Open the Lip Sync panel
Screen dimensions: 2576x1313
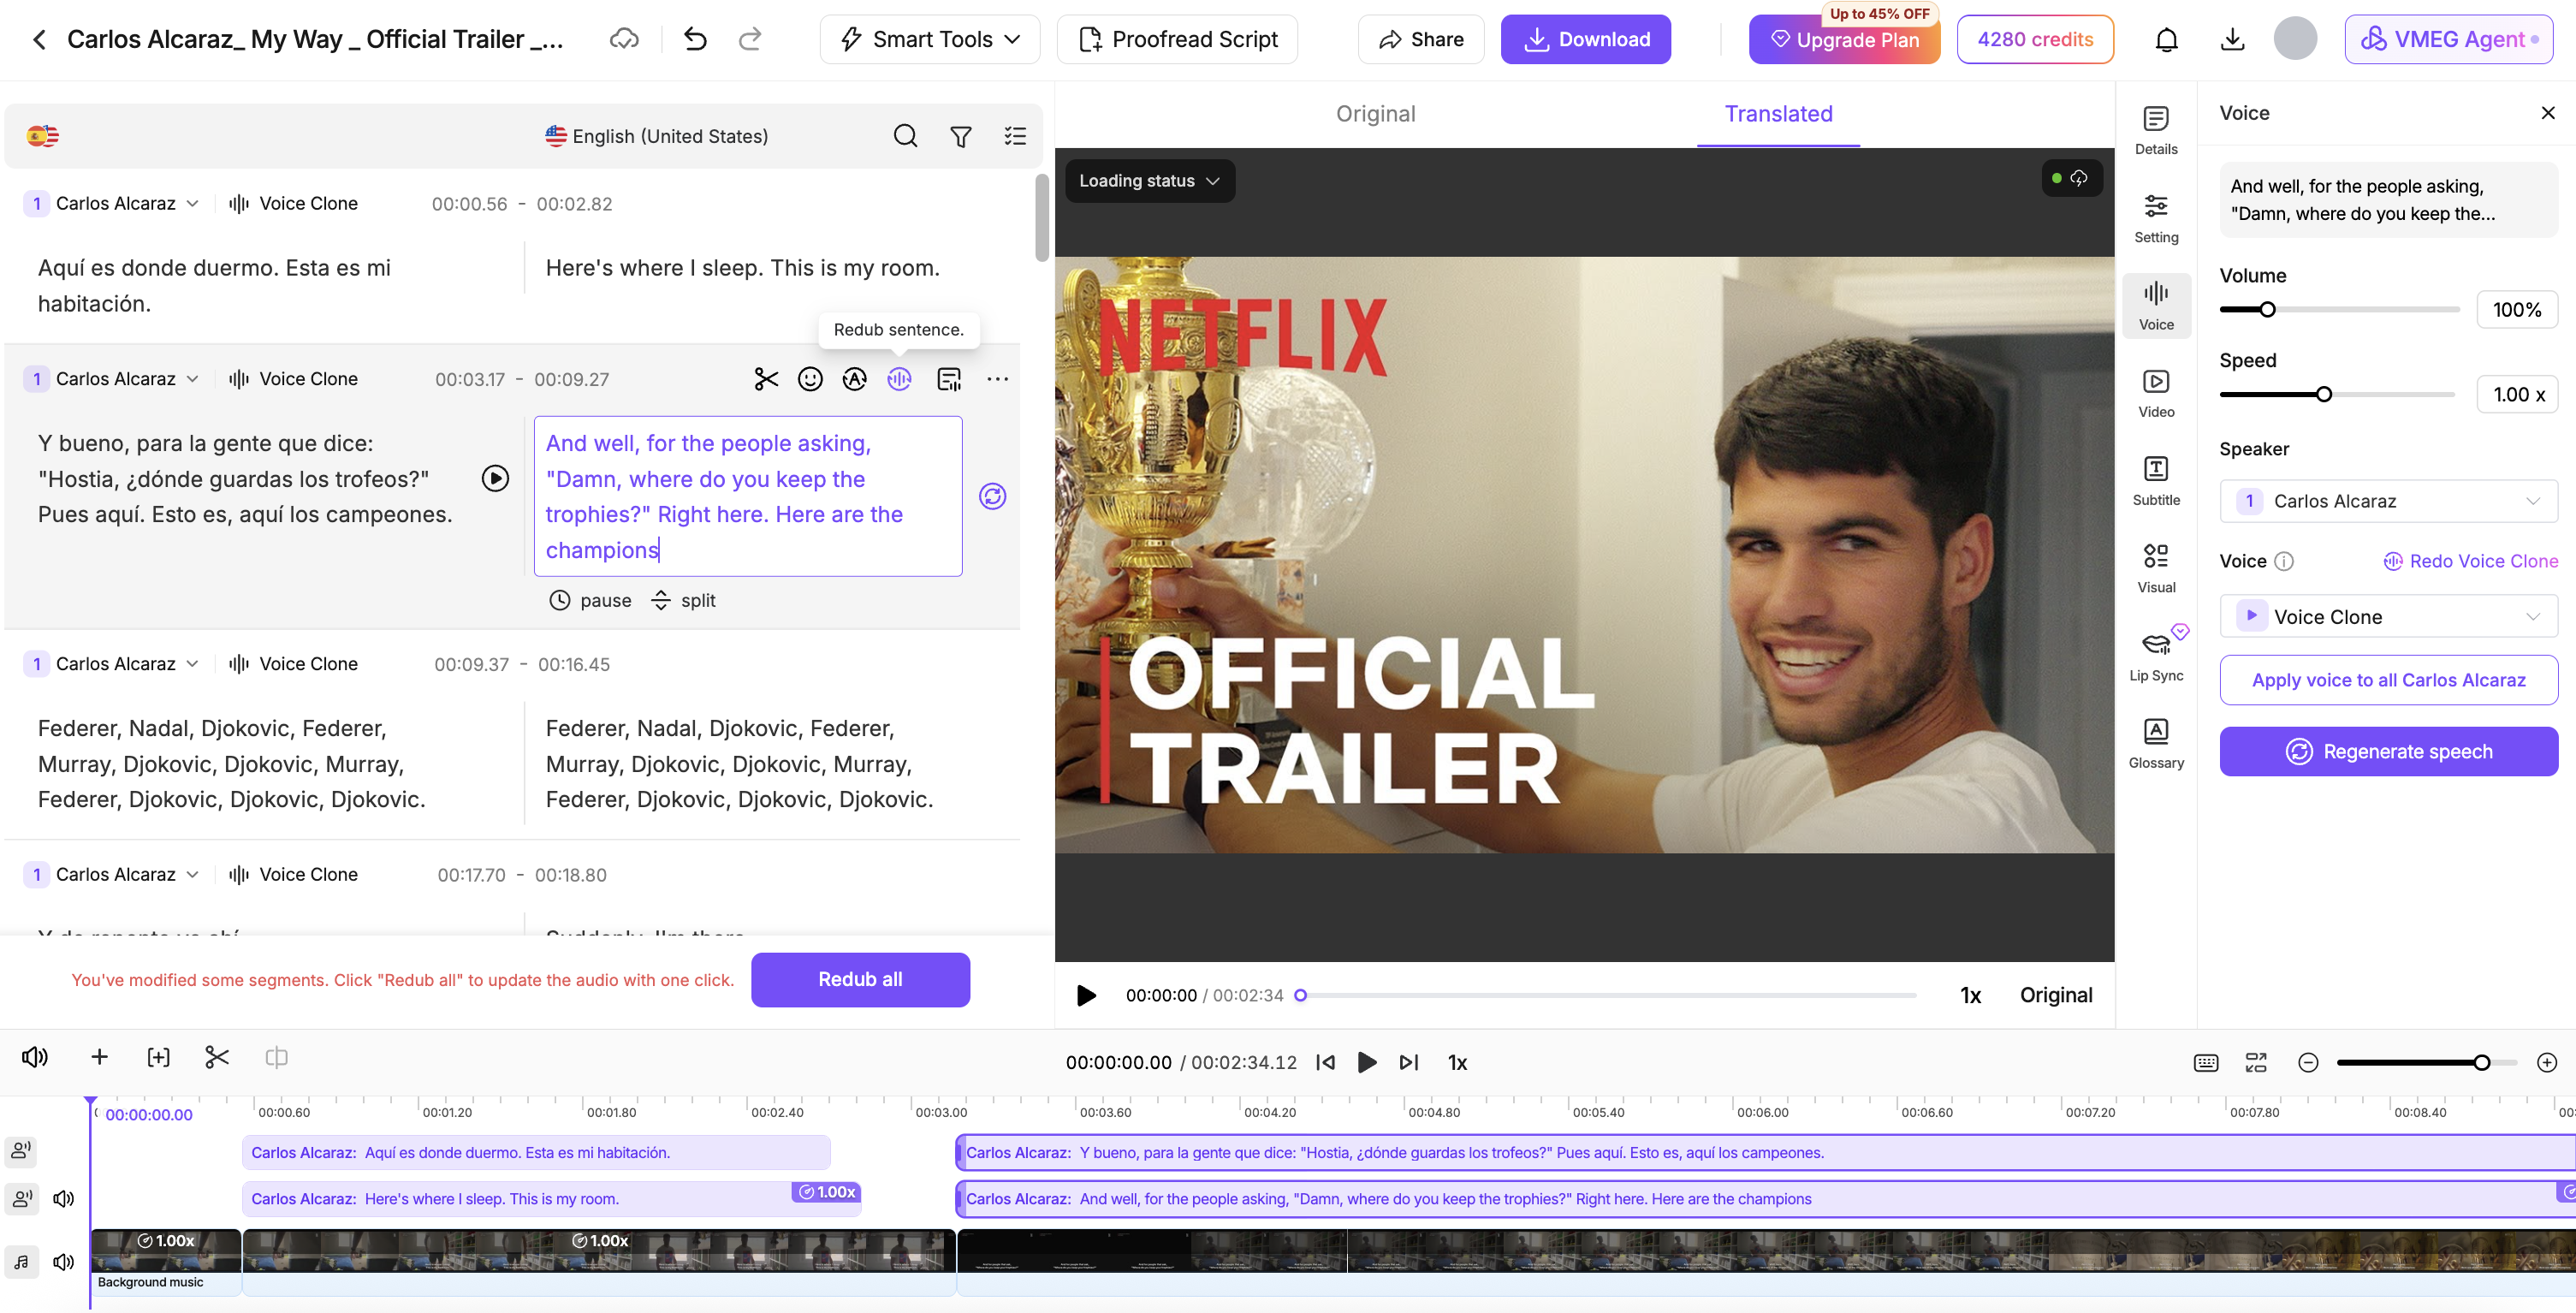pyautogui.click(x=2156, y=655)
